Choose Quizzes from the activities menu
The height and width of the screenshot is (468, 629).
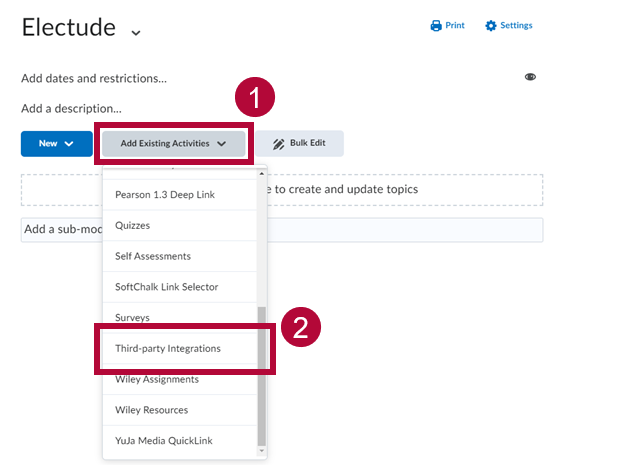tap(133, 225)
